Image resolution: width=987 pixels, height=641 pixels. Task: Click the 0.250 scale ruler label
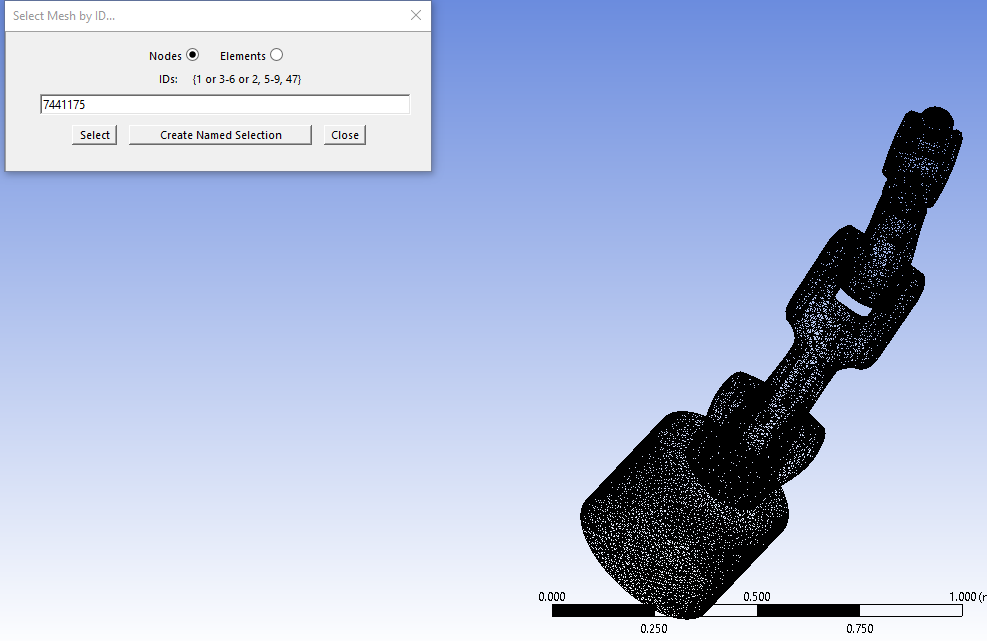click(x=653, y=628)
